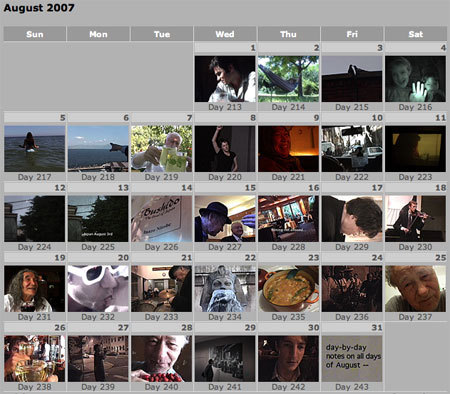Screen dimensions: 450x394
Task: Click the date number 12
Action: click(60, 188)
